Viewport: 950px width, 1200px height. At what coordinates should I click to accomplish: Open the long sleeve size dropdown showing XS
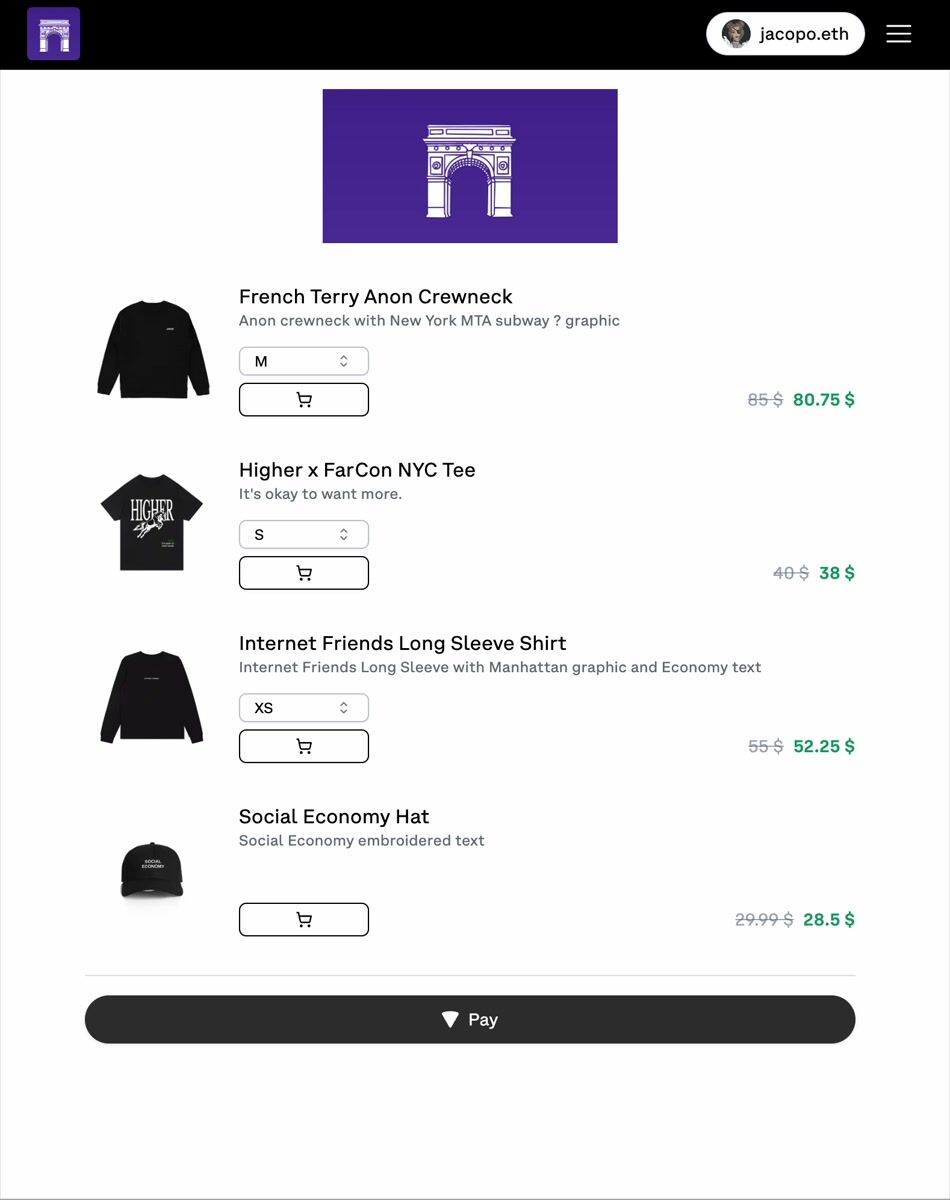coord(304,707)
